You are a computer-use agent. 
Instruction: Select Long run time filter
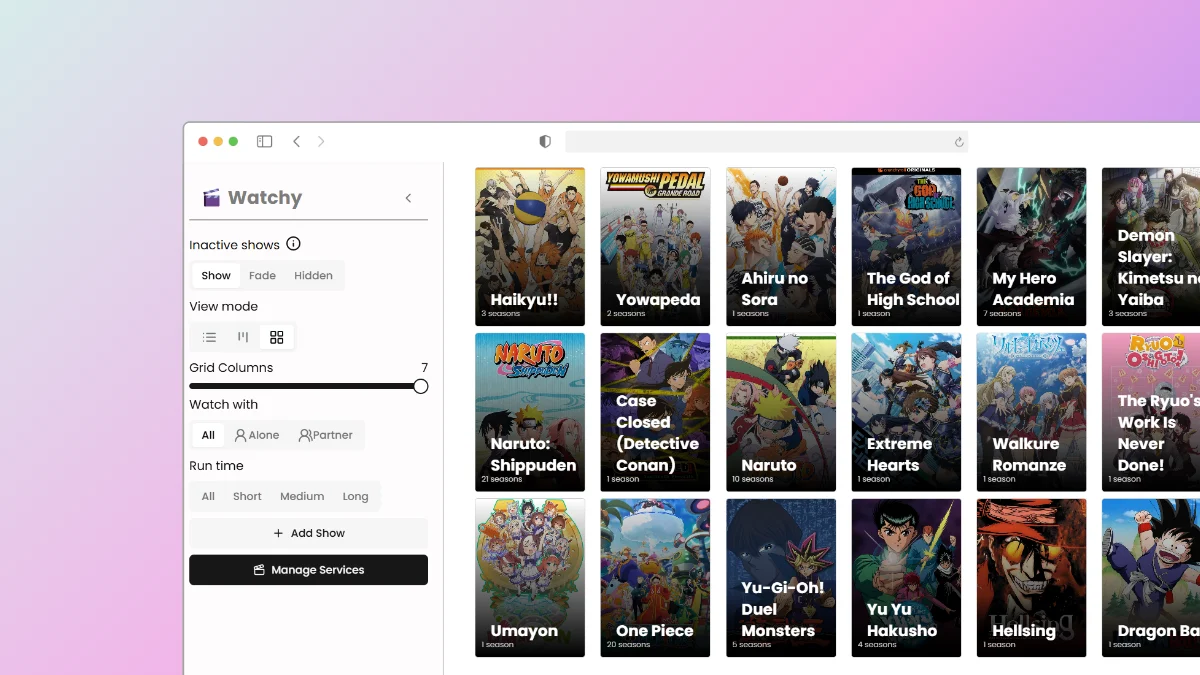click(355, 496)
